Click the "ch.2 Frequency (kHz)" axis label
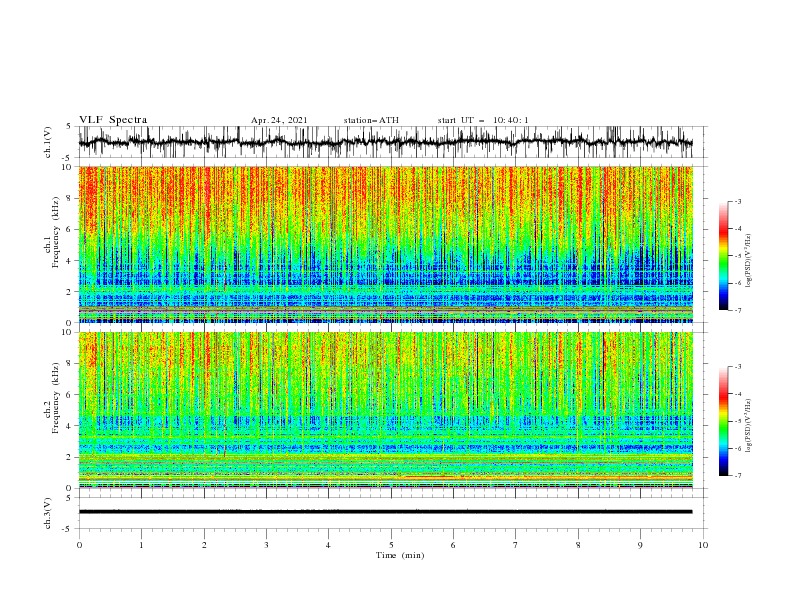 click(x=52, y=397)
